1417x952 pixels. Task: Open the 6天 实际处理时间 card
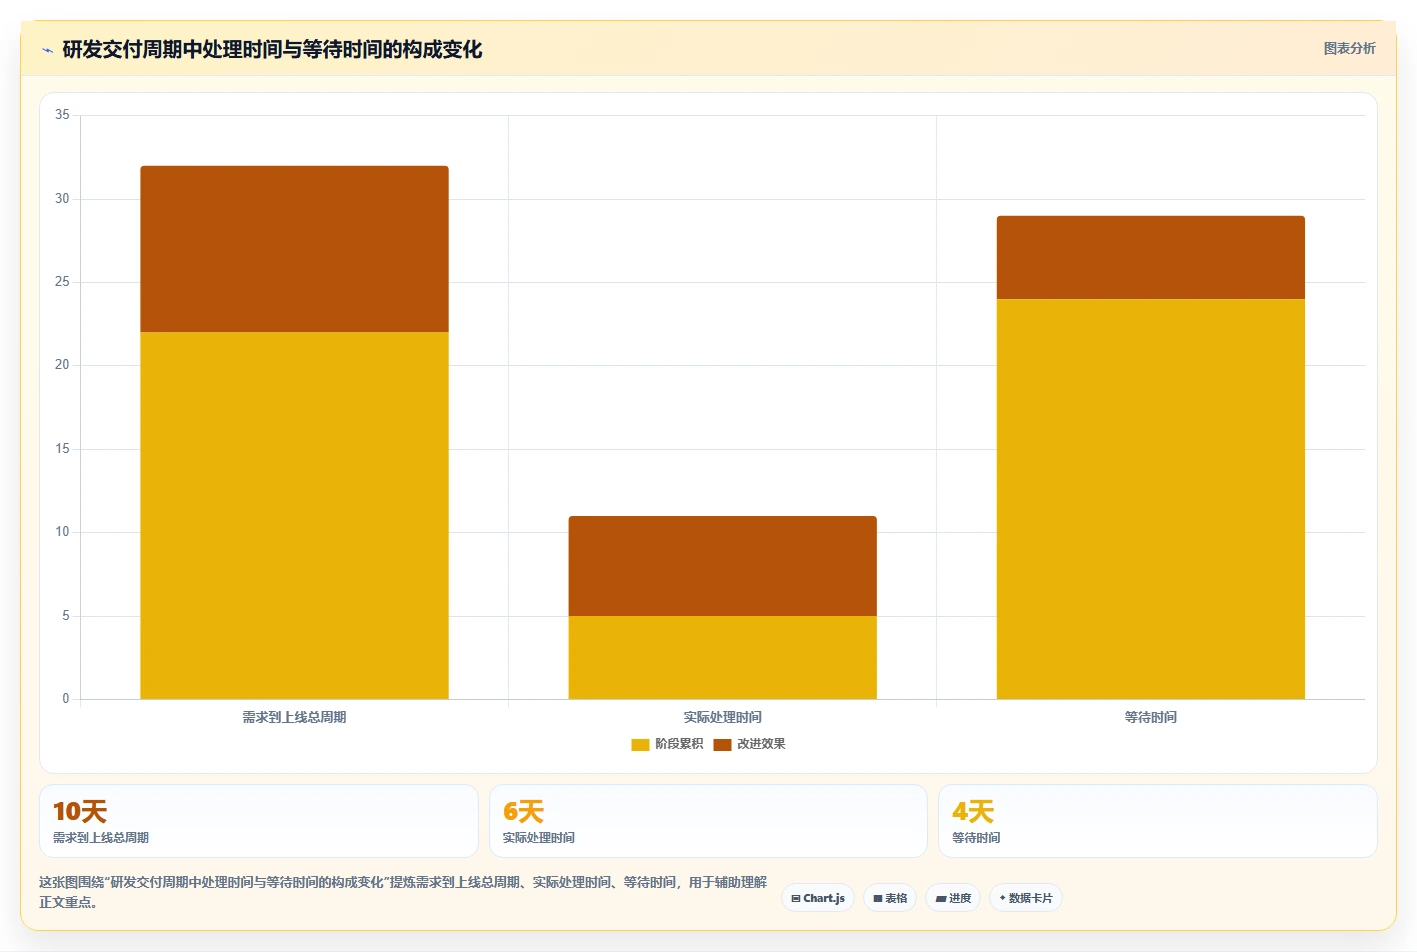point(708,821)
